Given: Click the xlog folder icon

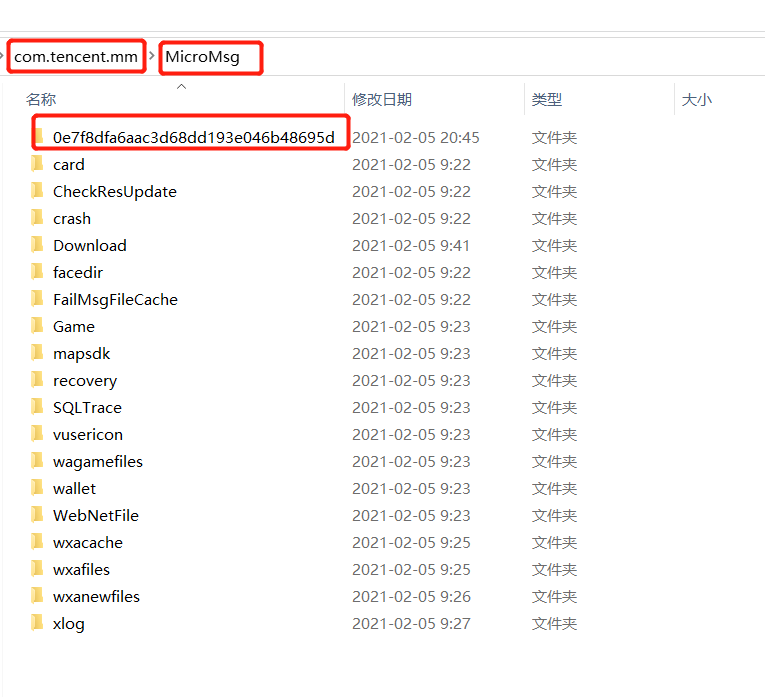Looking at the screenshot, I should click(x=38, y=623).
